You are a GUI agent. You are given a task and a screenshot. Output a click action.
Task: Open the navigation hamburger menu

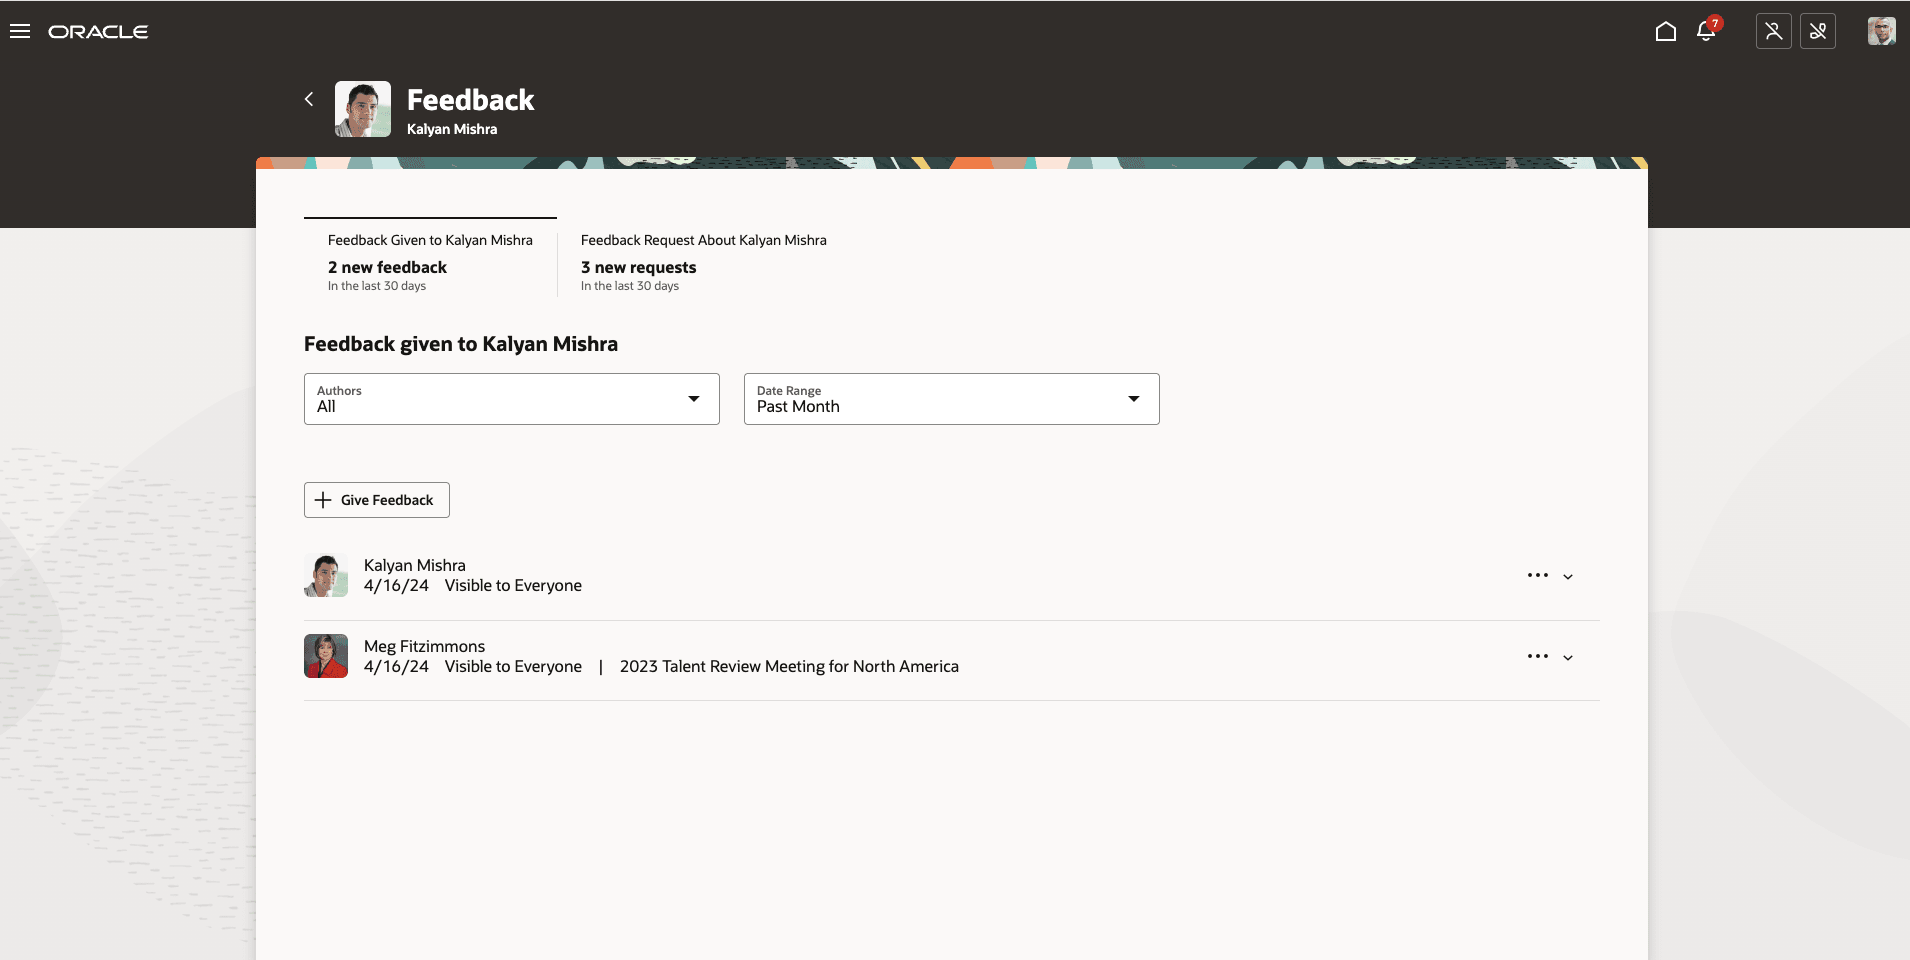pyautogui.click(x=21, y=31)
